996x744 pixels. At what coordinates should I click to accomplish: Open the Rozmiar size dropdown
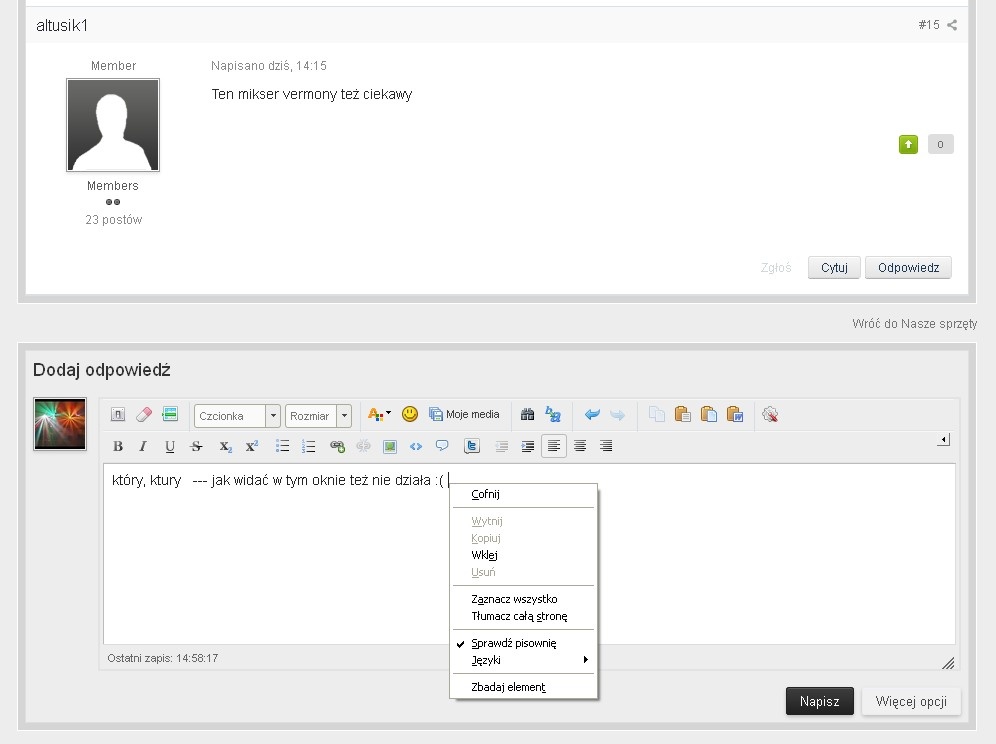point(318,415)
